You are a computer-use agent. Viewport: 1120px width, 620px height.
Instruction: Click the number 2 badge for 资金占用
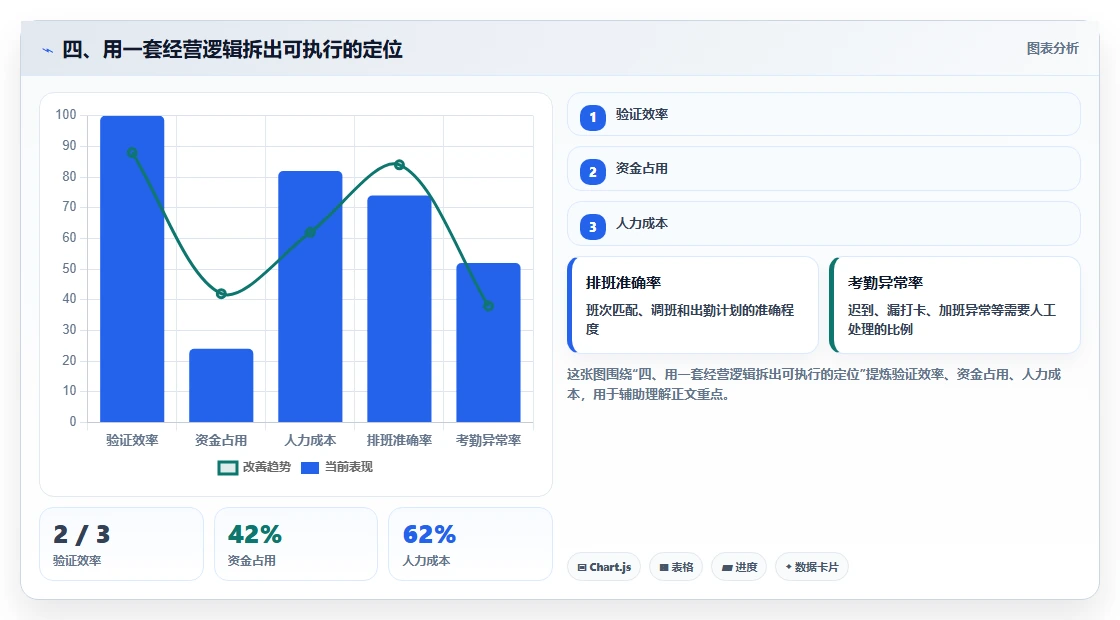[x=592, y=171]
